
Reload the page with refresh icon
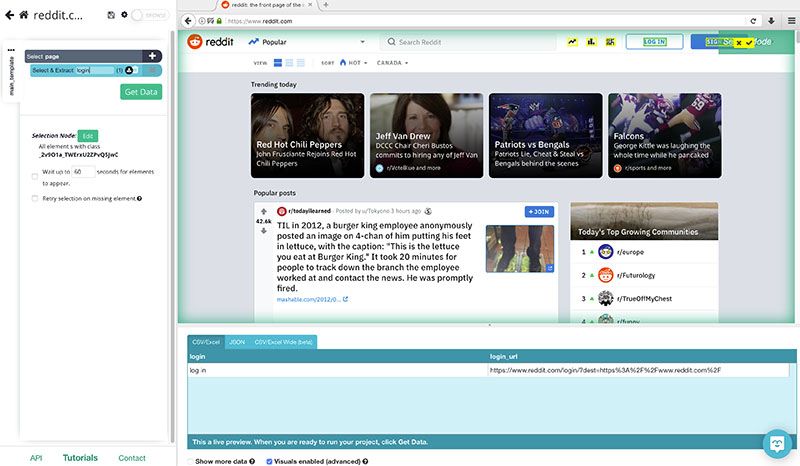tap(753, 21)
